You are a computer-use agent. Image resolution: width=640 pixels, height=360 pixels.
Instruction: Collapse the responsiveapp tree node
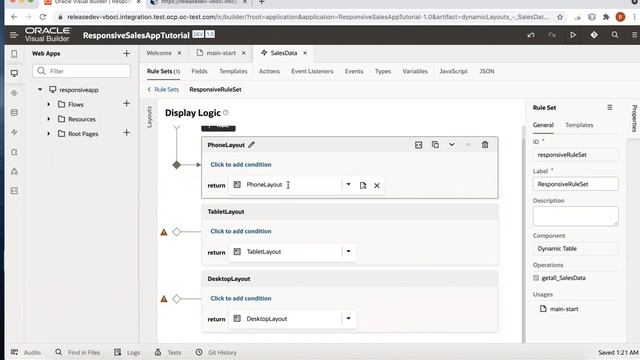40,89
